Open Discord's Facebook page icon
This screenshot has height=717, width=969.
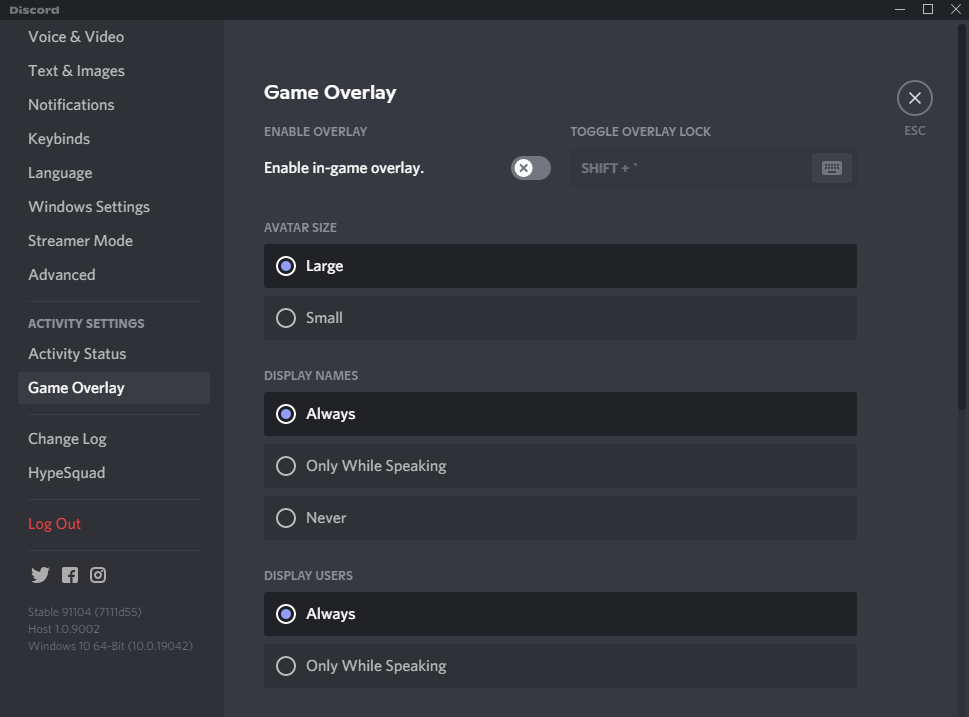(70, 575)
